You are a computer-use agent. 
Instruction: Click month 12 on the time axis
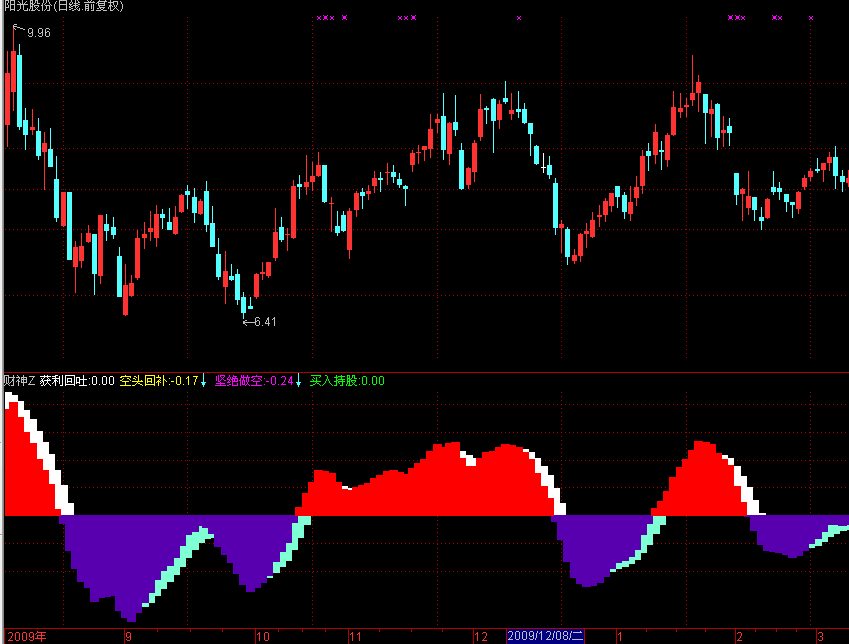pyautogui.click(x=480, y=636)
